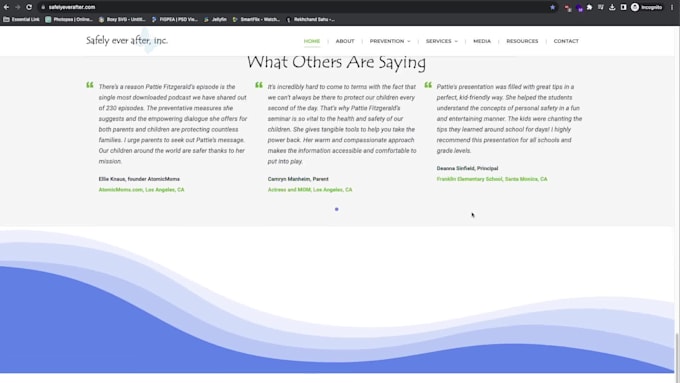Click the name 'Deanna Sinfield, Principal'
The image size is (680, 383).
[x=468, y=168]
